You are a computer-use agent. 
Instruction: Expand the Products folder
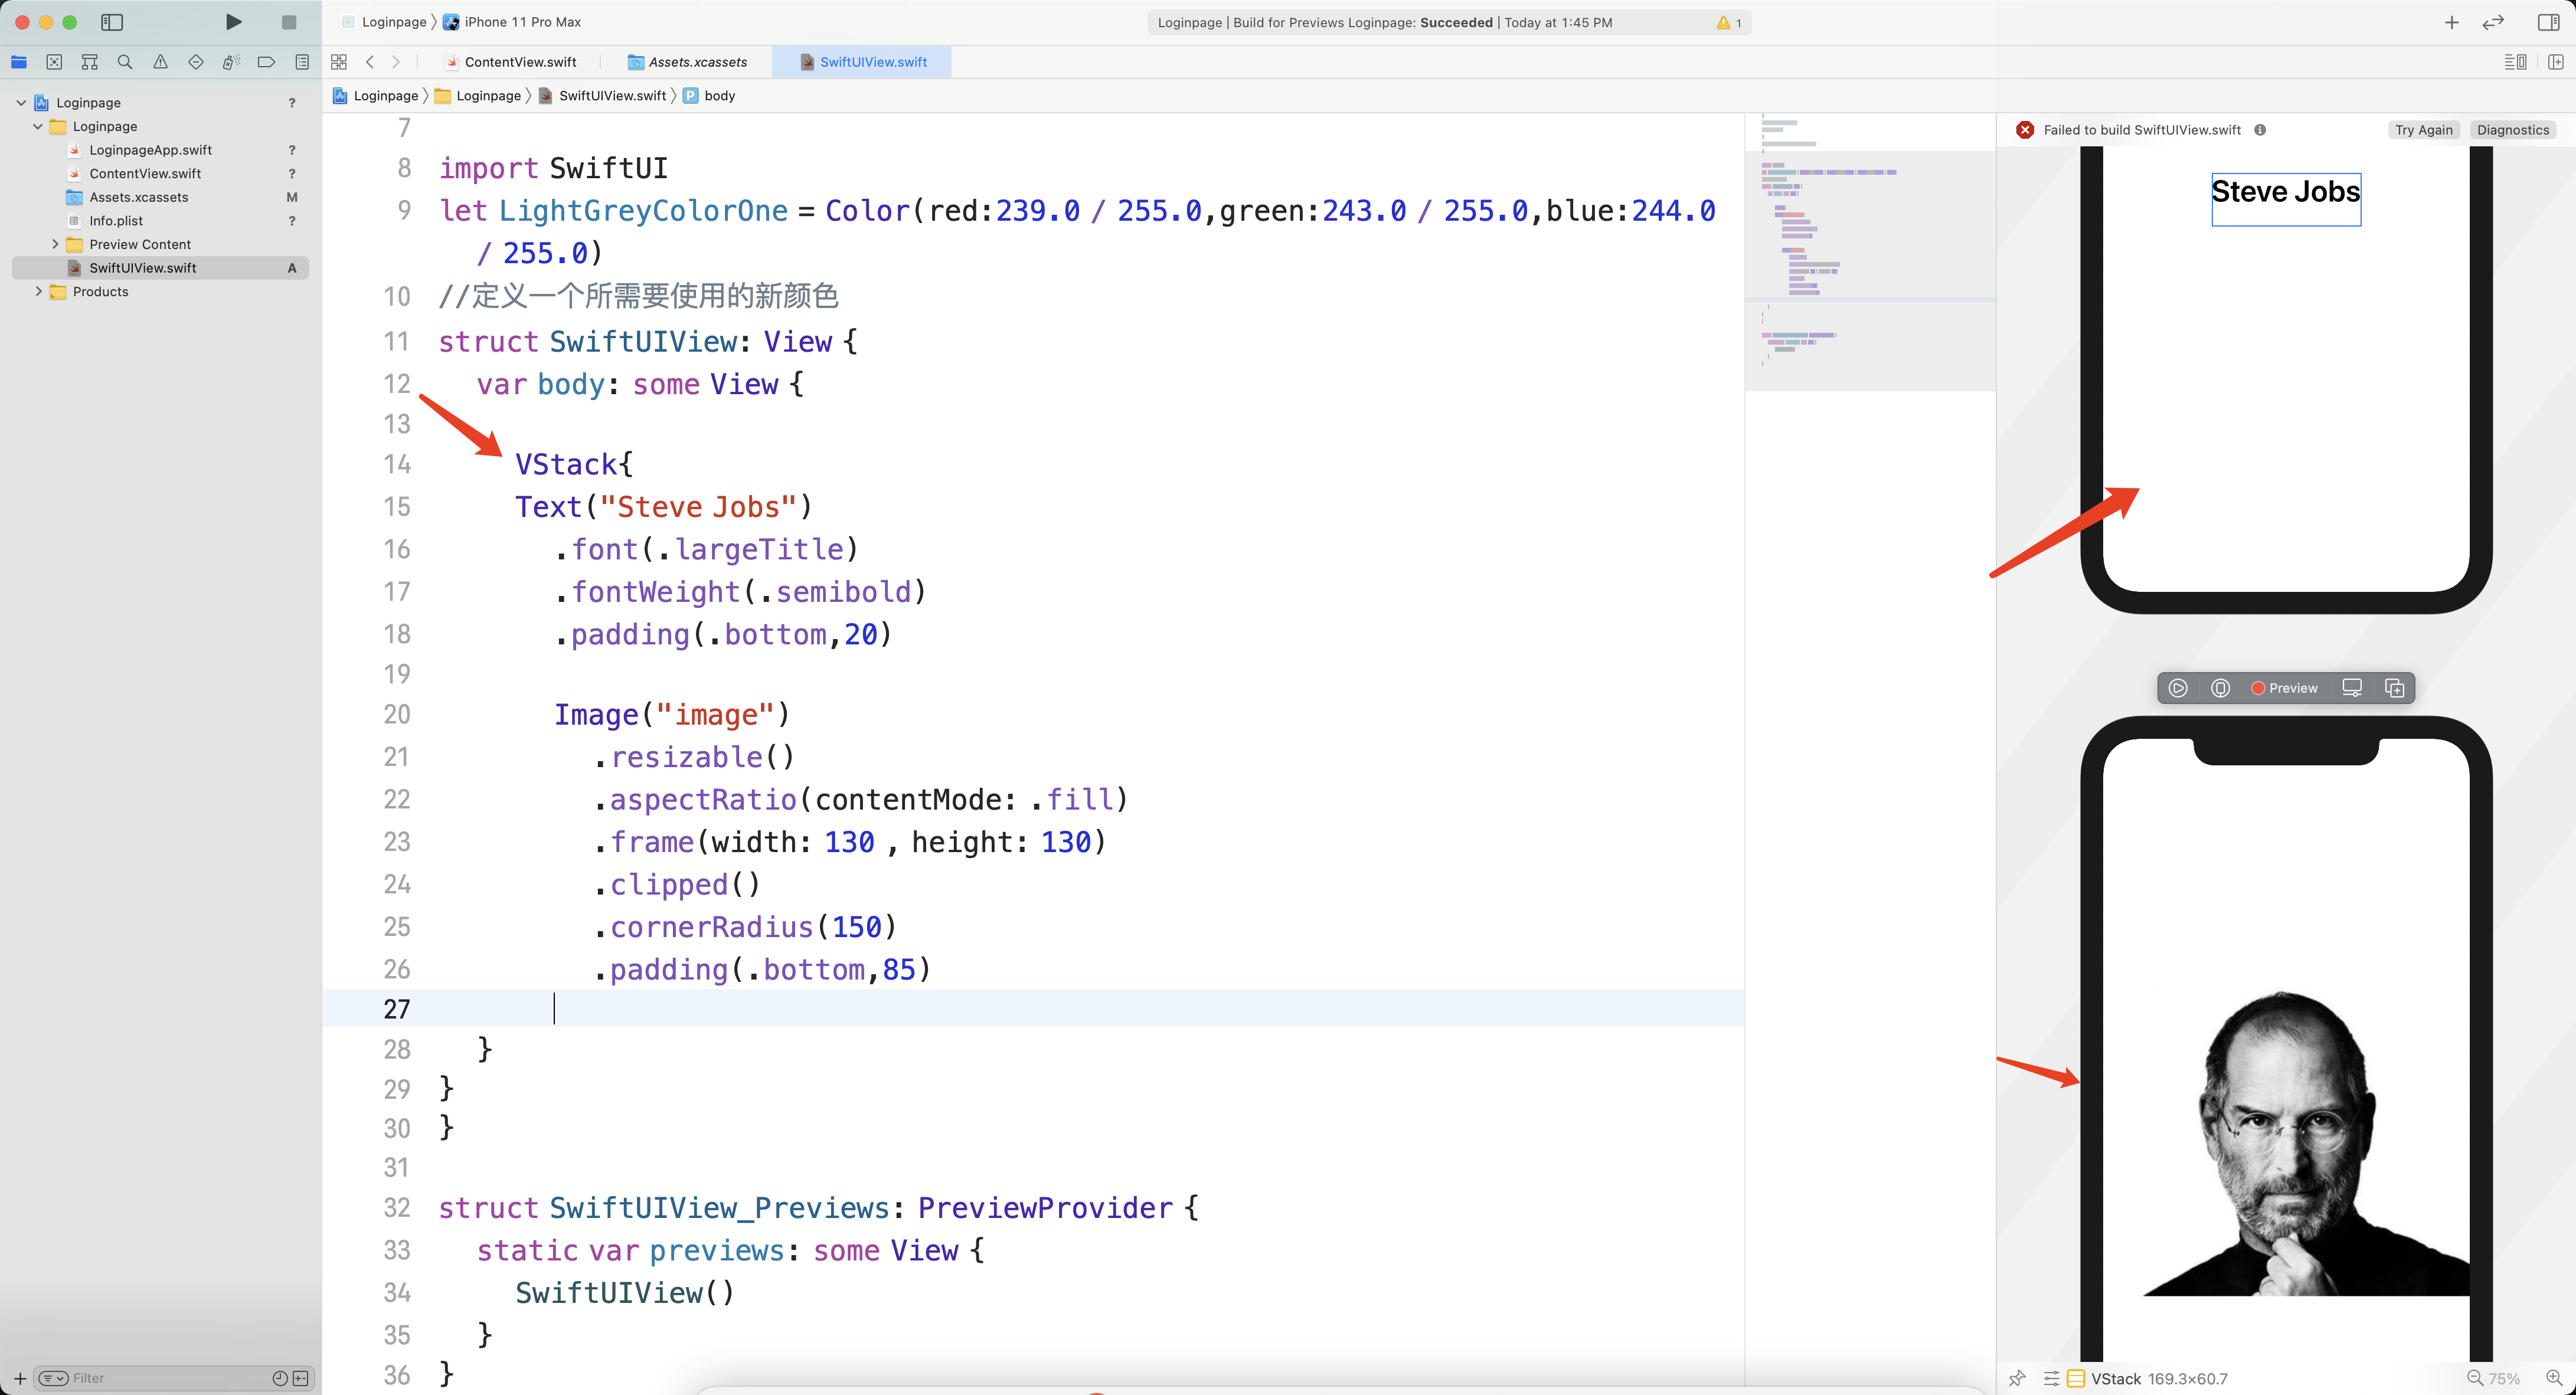39,292
